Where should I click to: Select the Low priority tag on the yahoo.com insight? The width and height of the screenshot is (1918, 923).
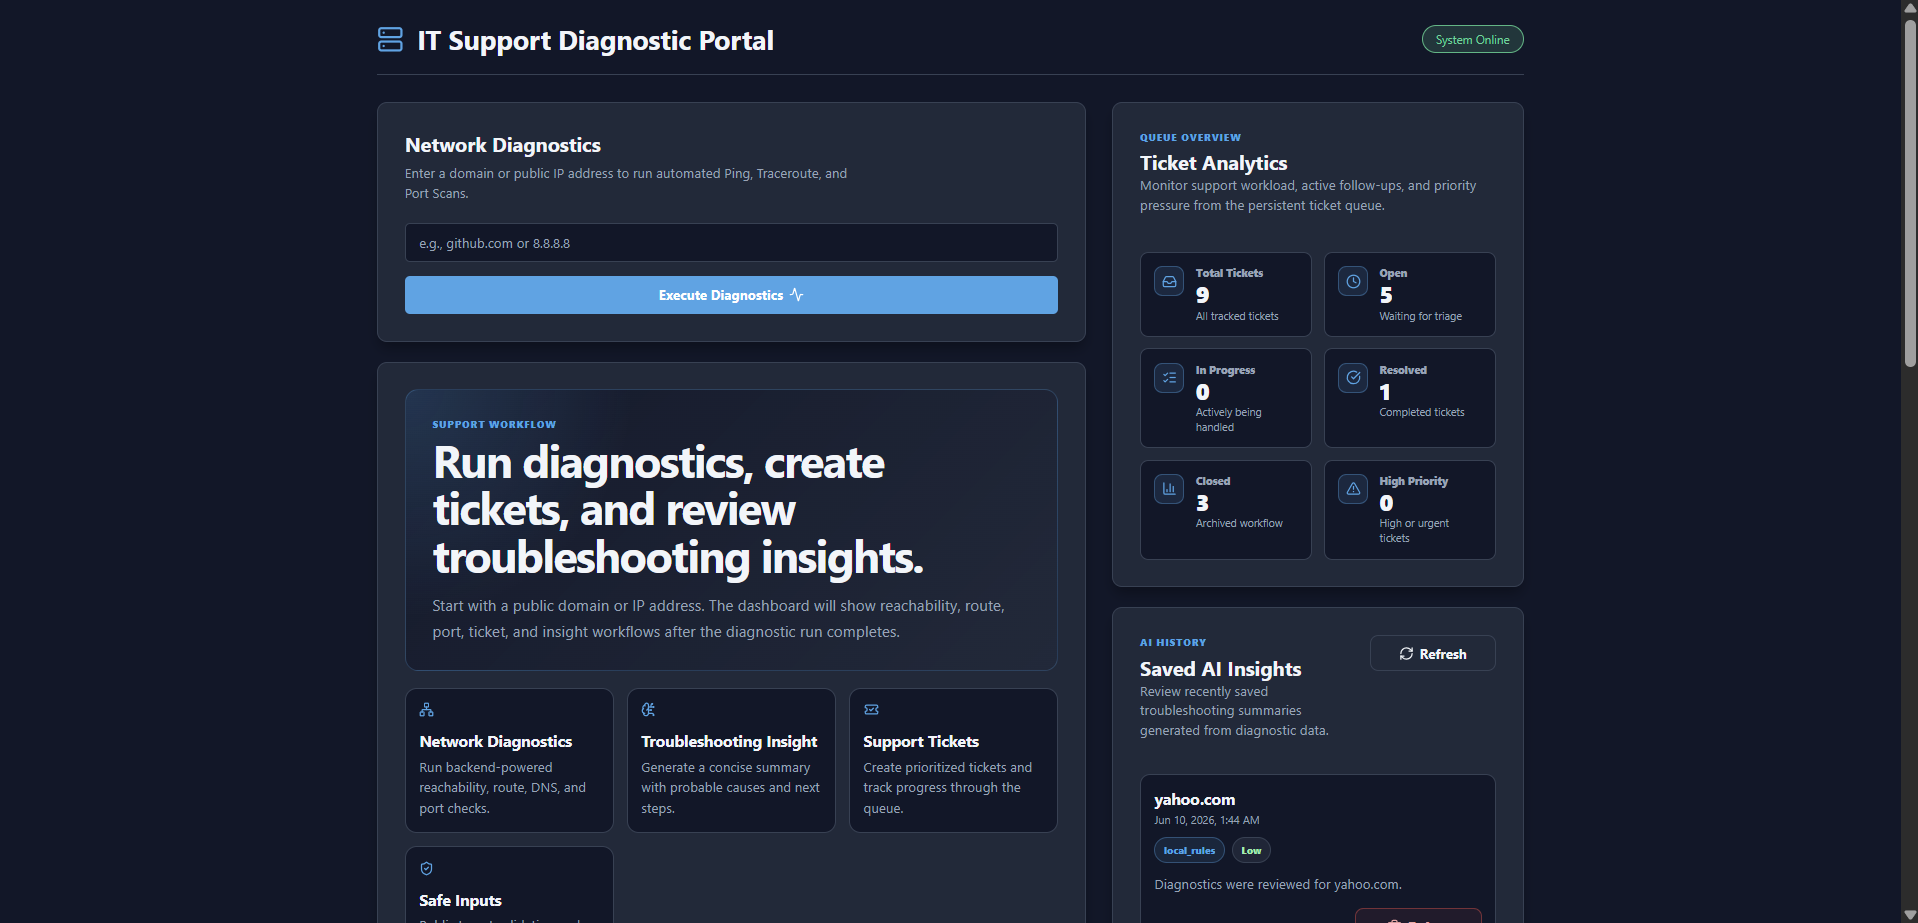click(1251, 851)
